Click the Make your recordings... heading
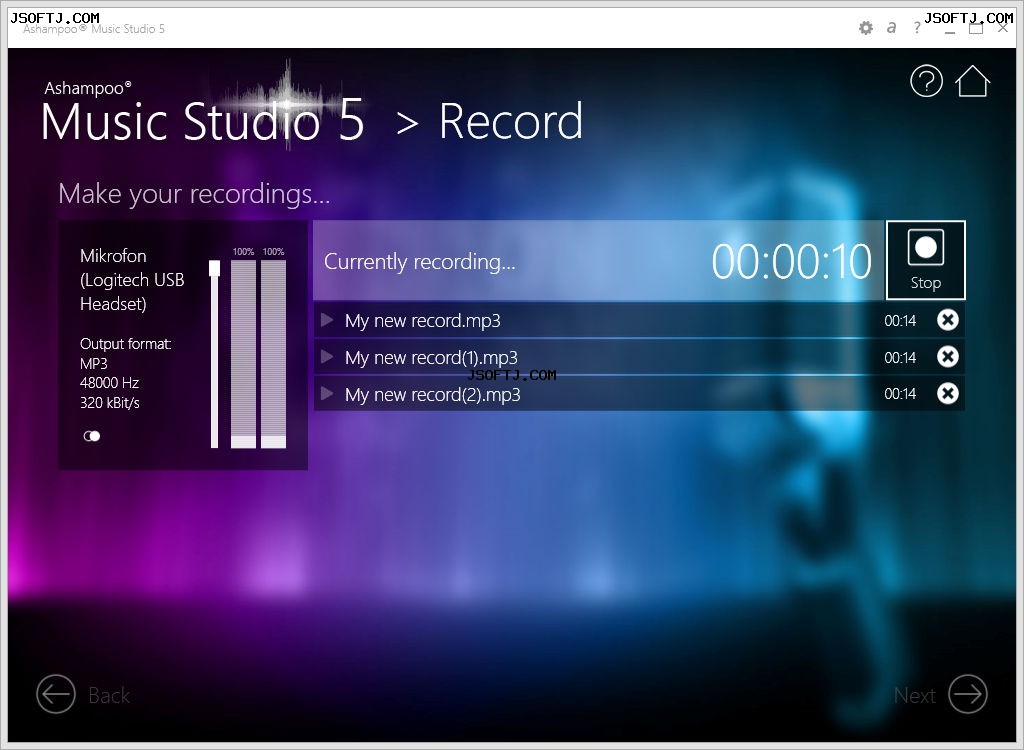Viewport: 1024px width, 750px height. 194,194
